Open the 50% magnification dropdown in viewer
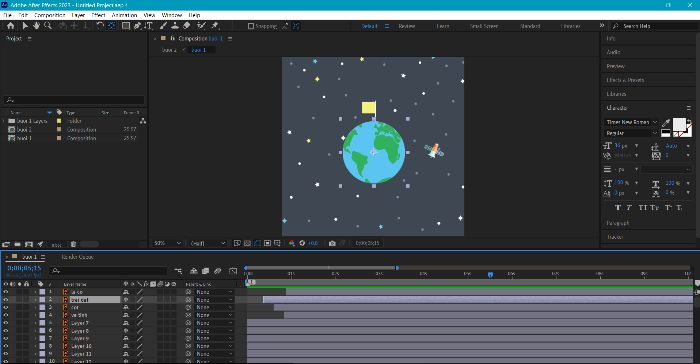 (167, 243)
